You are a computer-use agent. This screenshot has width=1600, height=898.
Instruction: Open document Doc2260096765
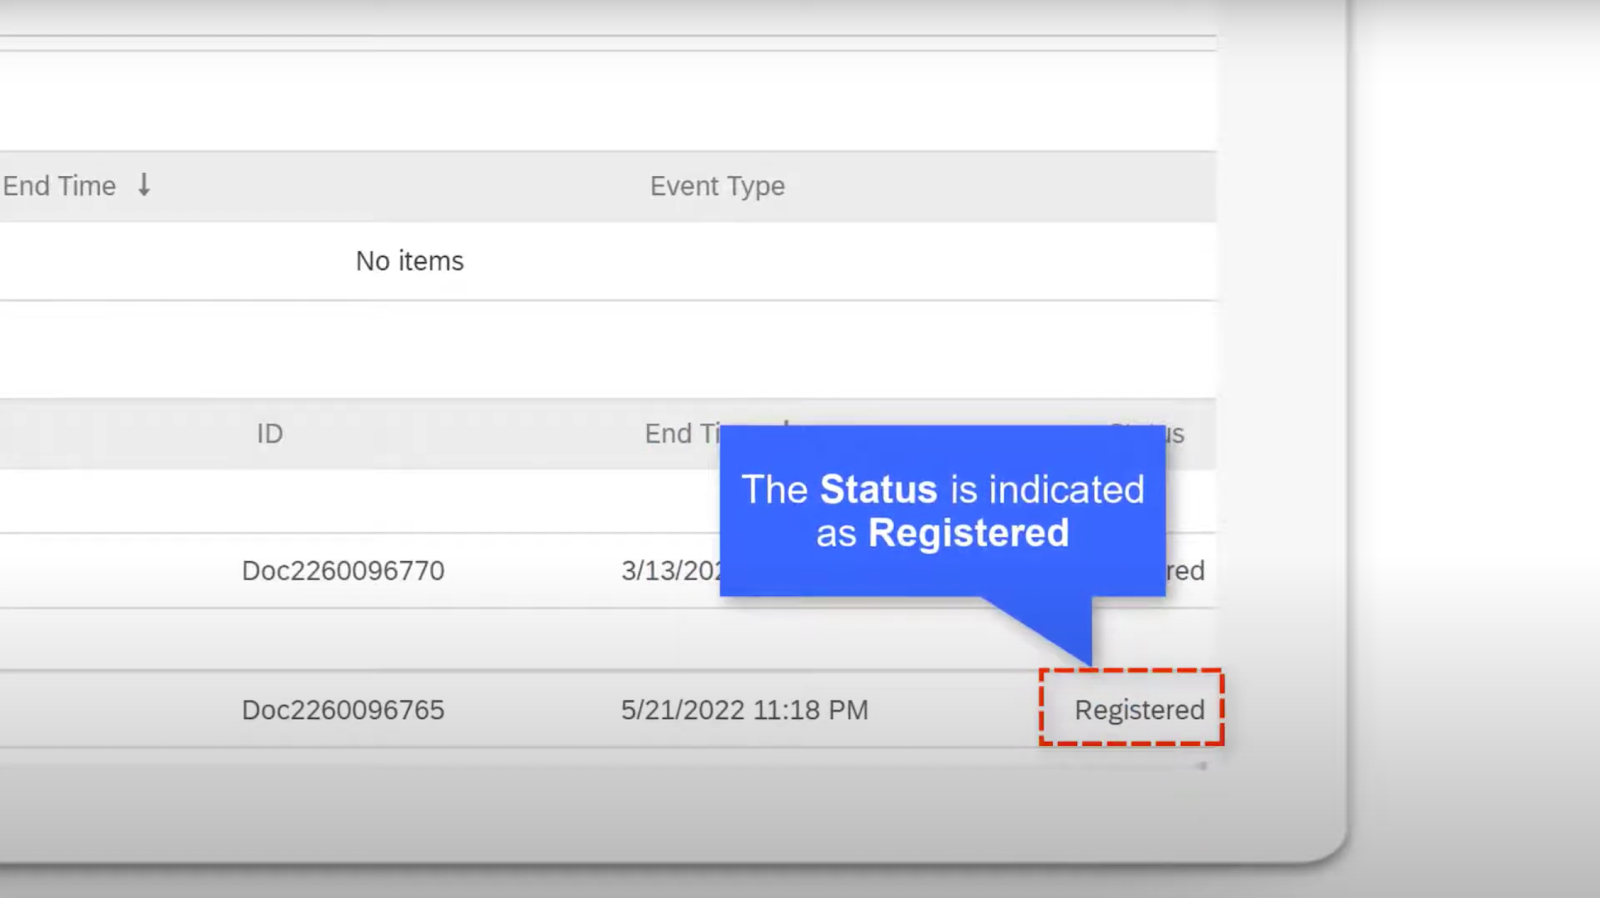(x=343, y=710)
